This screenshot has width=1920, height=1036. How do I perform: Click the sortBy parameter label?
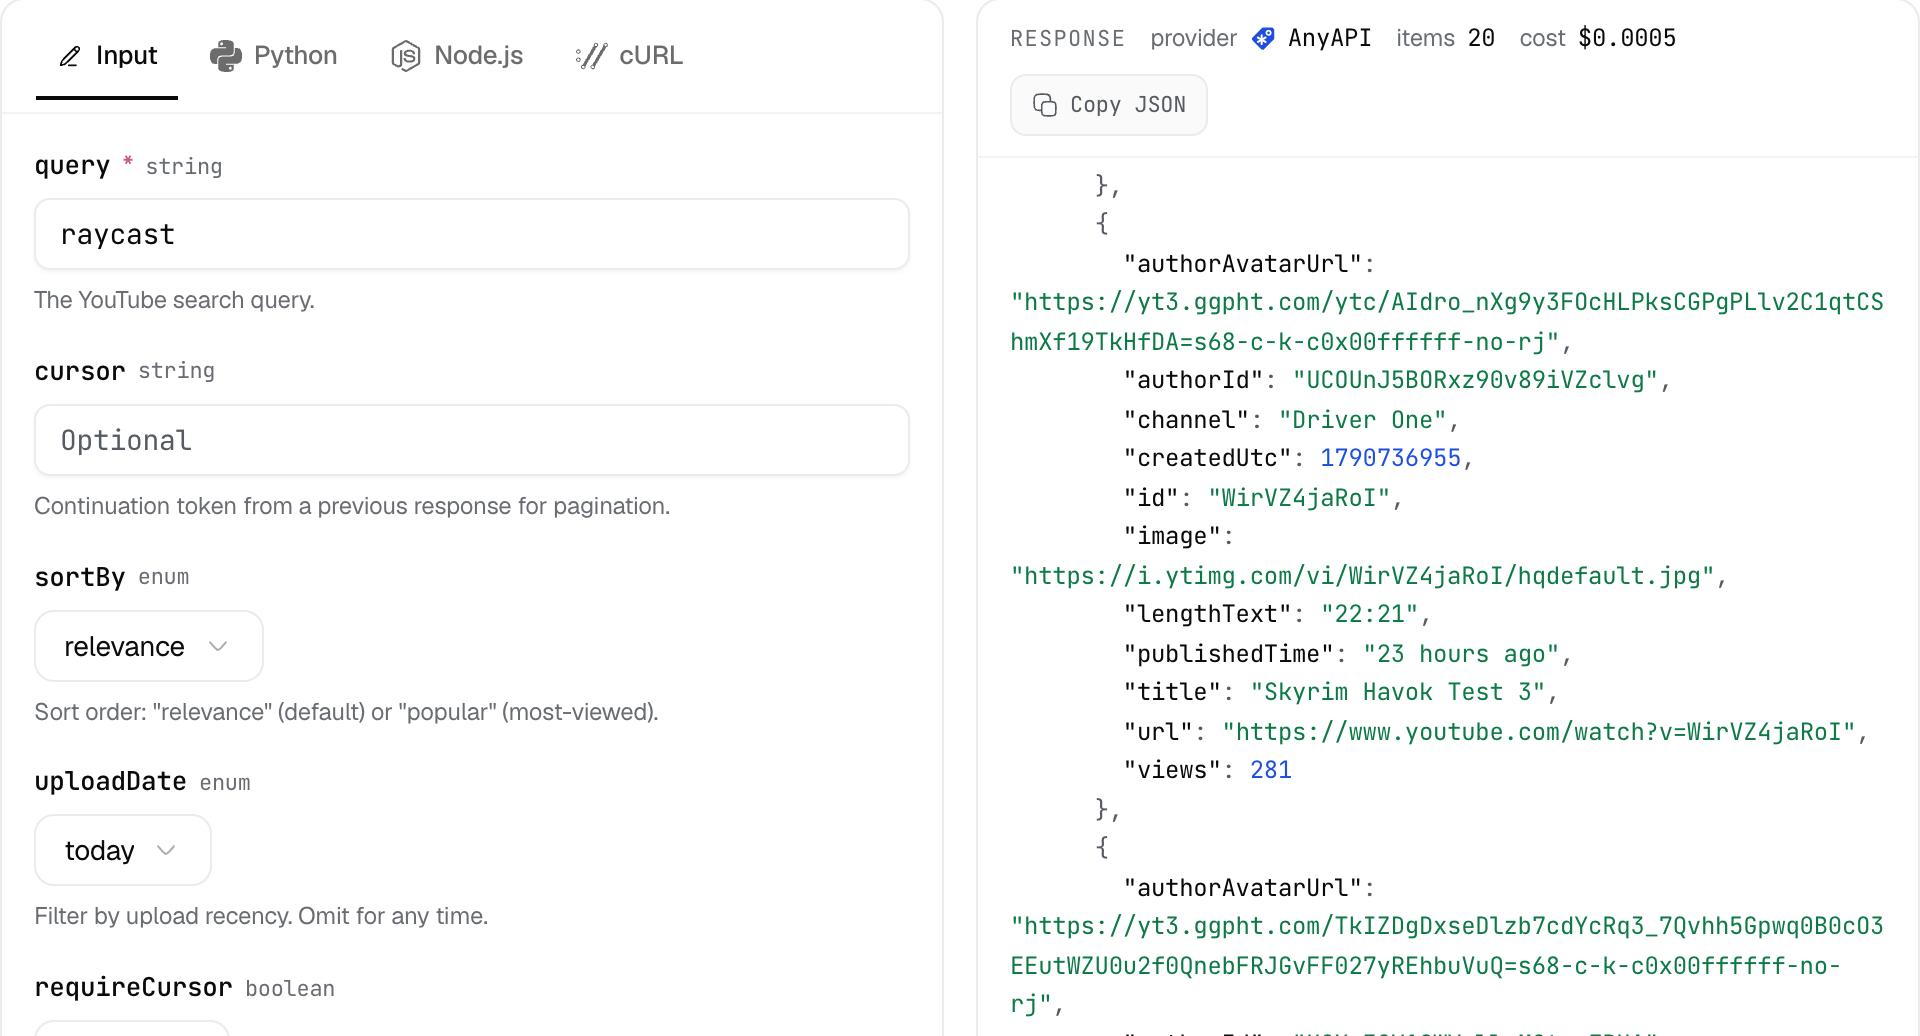[80, 577]
